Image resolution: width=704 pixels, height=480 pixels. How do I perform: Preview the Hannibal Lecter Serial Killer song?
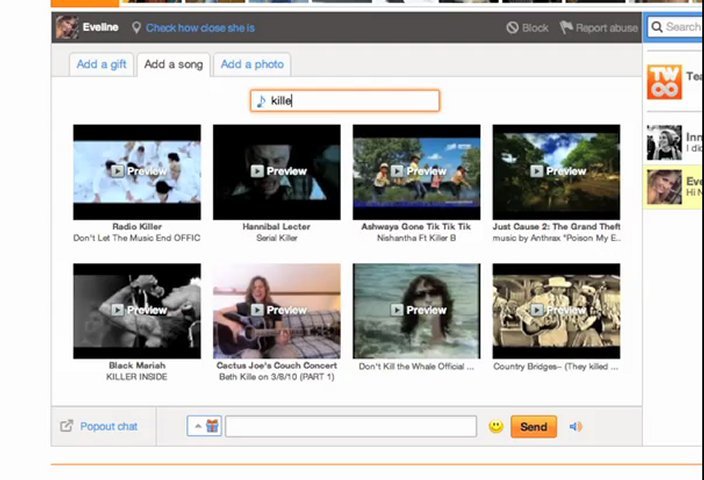(277, 172)
